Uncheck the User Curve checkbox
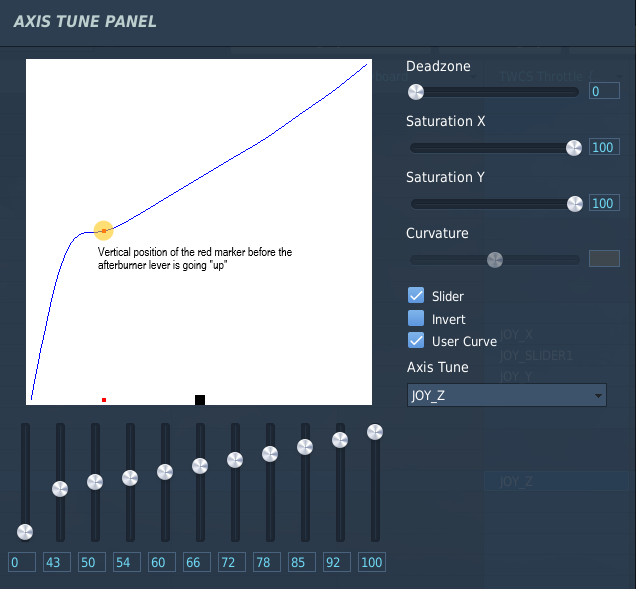 click(416, 341)
